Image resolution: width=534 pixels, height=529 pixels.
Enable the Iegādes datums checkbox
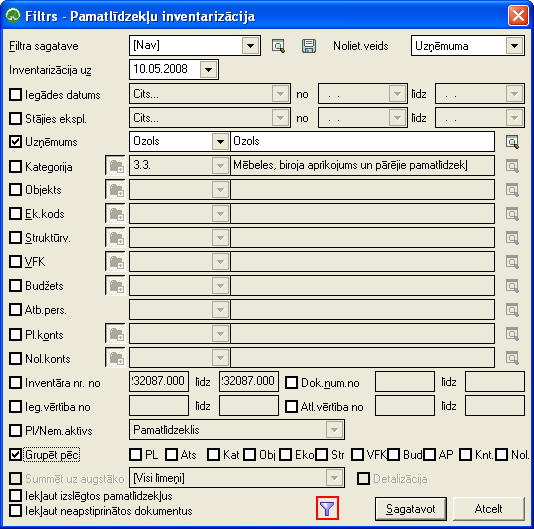point(15,94)
